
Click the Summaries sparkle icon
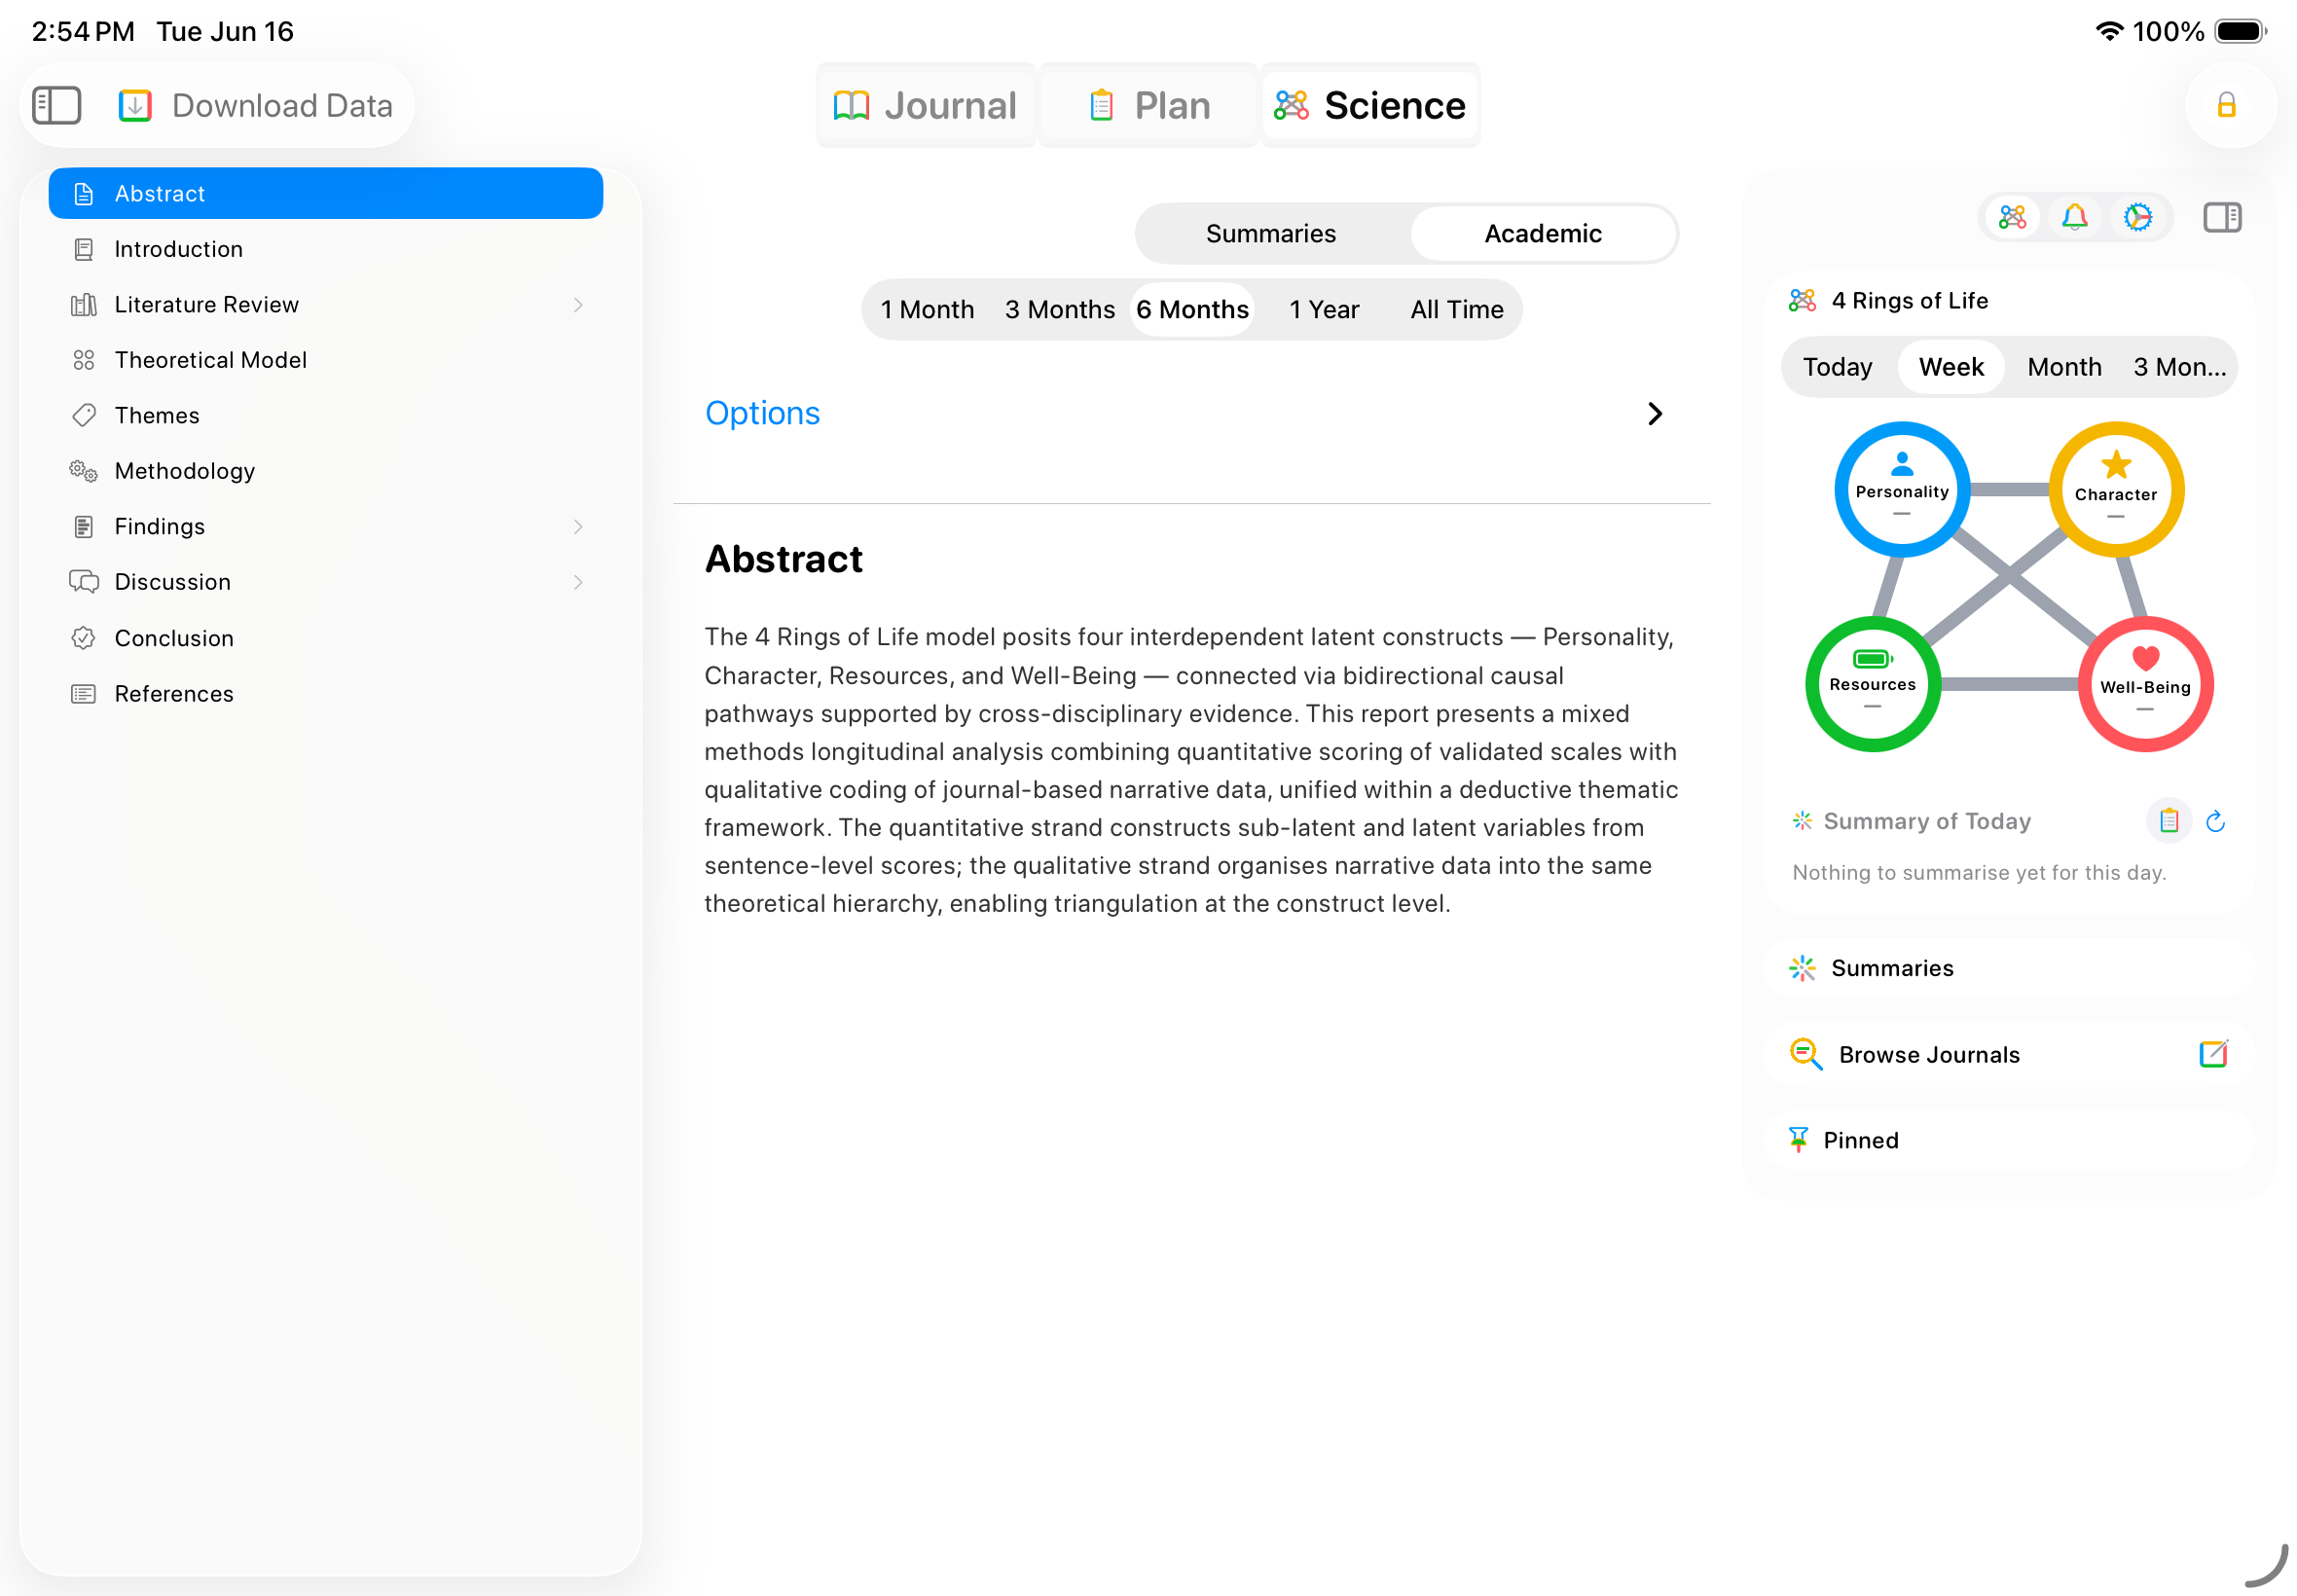(x=1802, y=968)
